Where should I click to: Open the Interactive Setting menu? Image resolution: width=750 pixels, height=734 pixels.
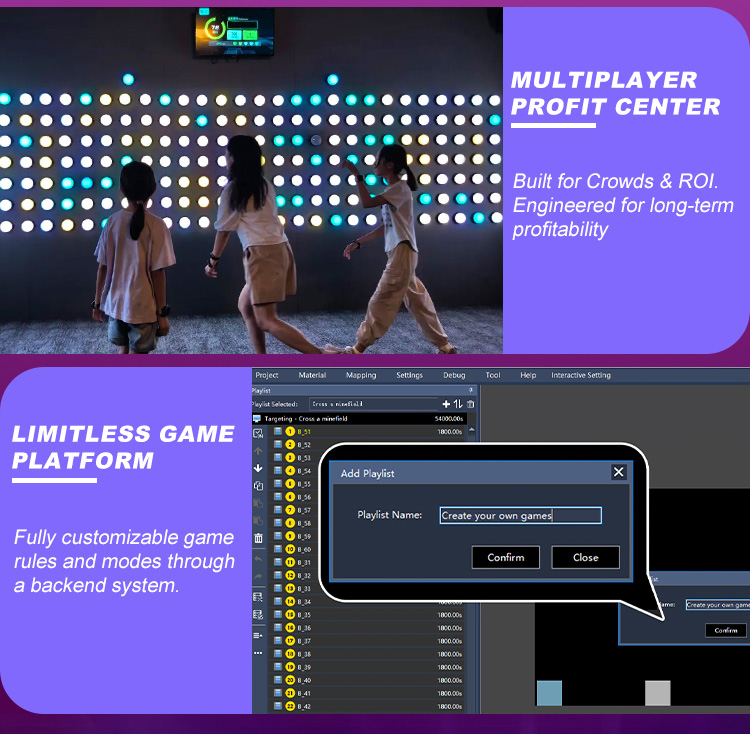[581, 375]
